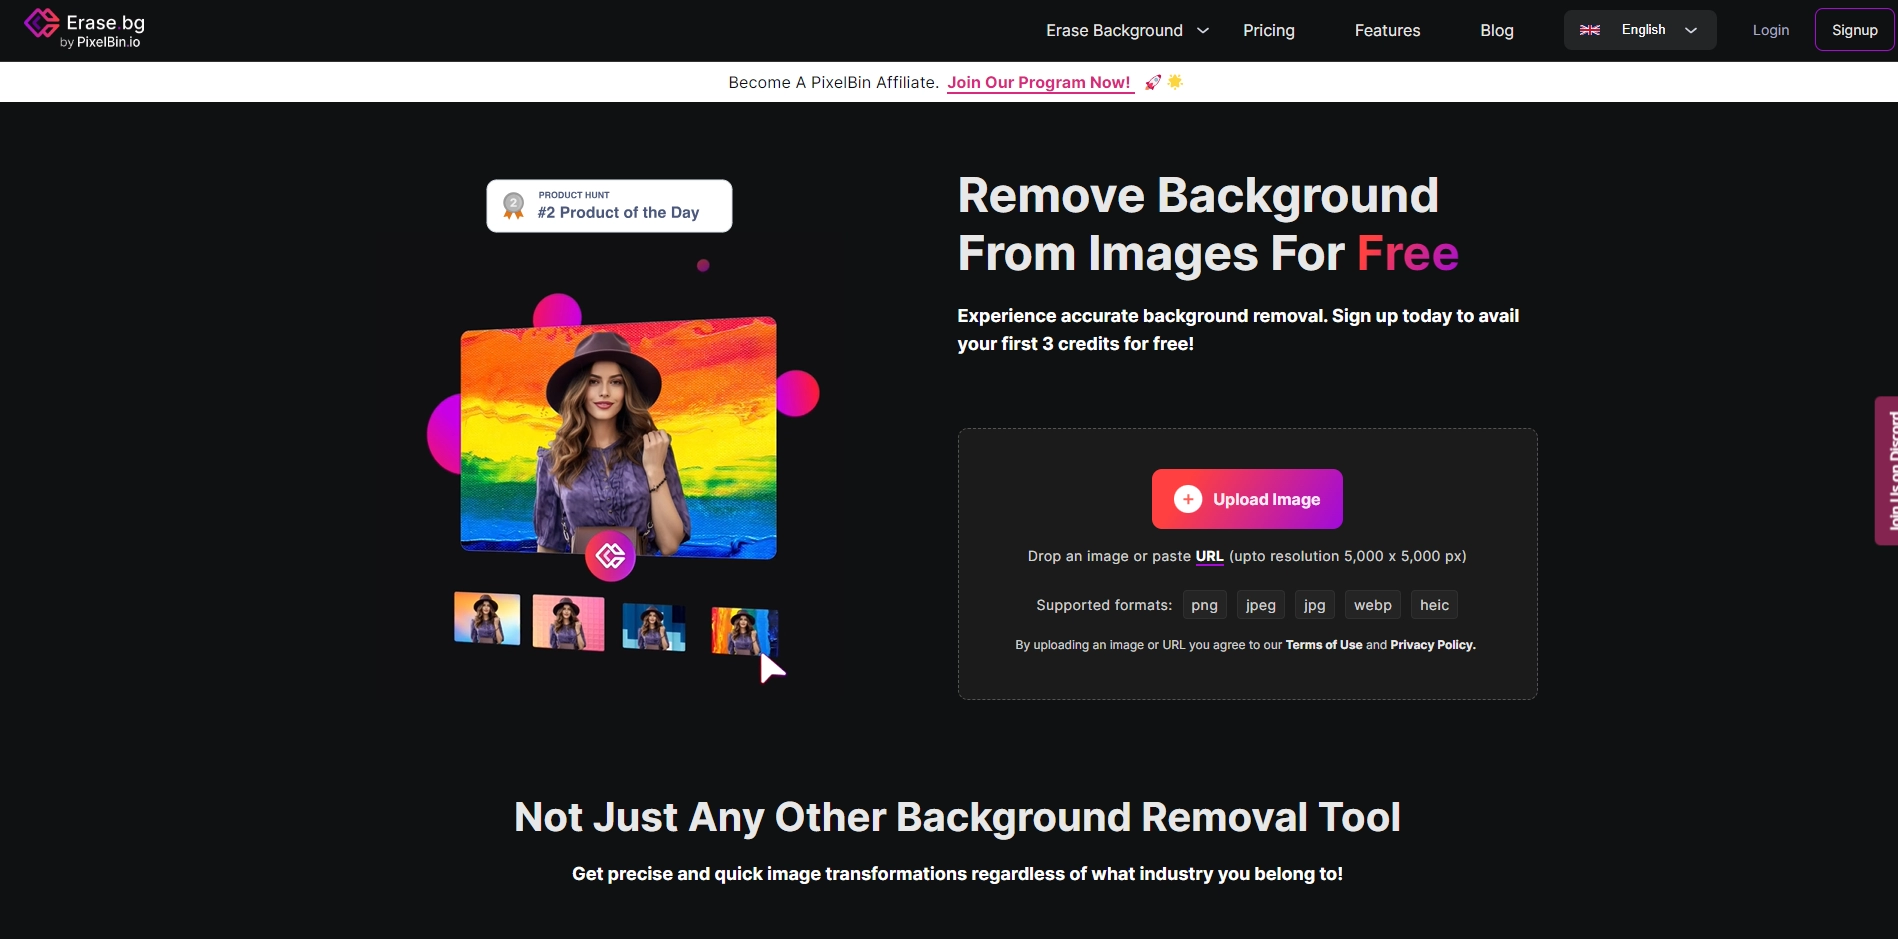
Task: Click the jpeg format tag
Action: pyautogui.click(x=1261, y=605)
